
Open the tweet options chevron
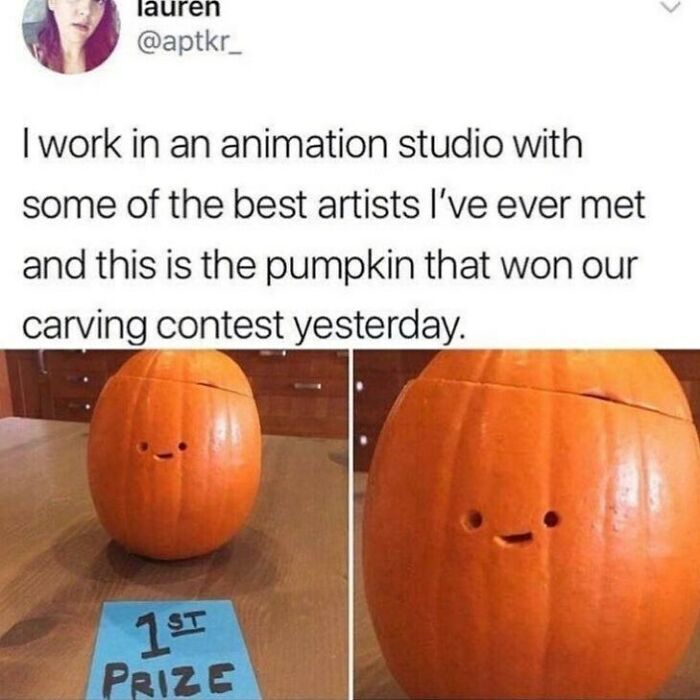671,7
